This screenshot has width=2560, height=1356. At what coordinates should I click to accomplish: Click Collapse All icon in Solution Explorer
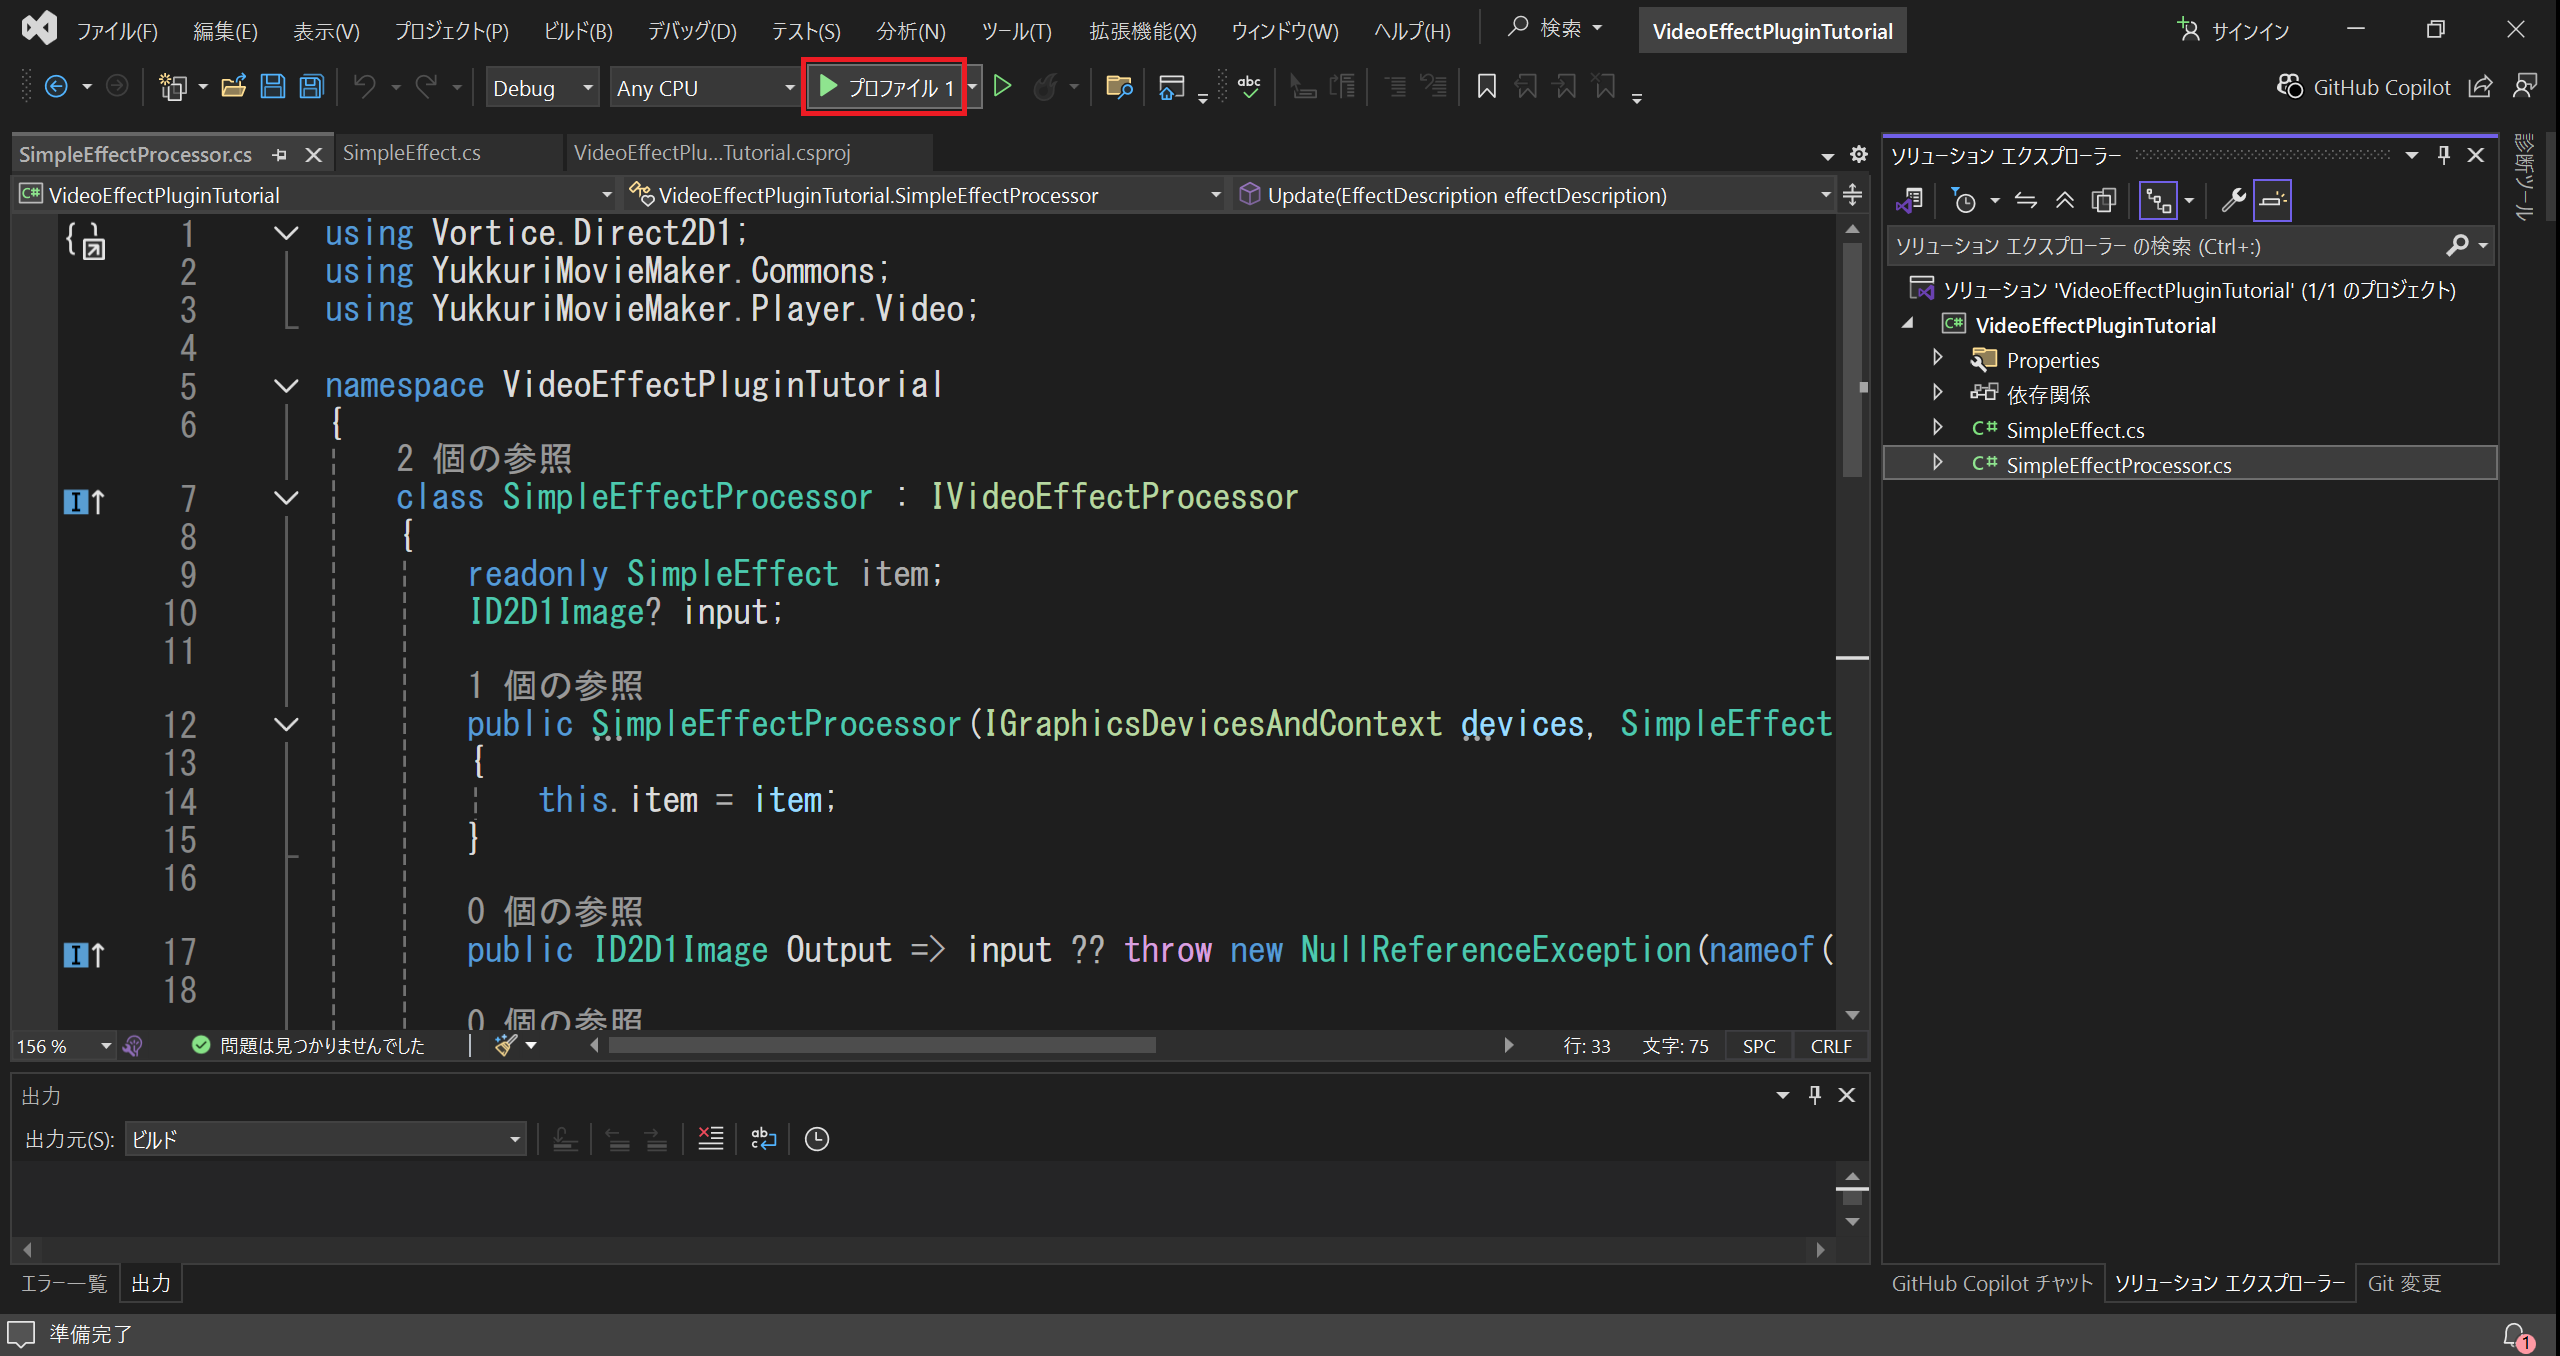pyautogui.click(x=2065, y=201)
